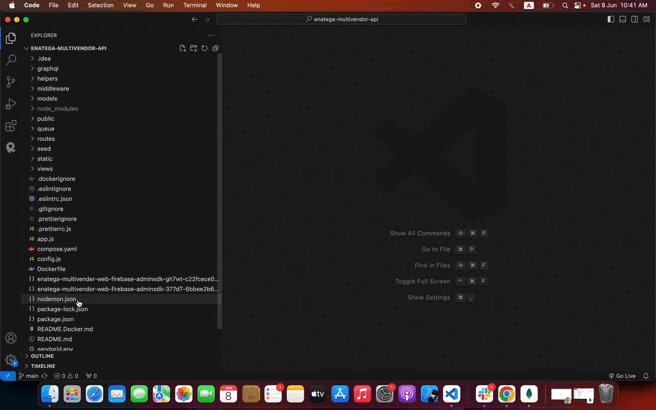Toggle the bottom panel layout button
The image size is (656, 410).
coord(623,19)
